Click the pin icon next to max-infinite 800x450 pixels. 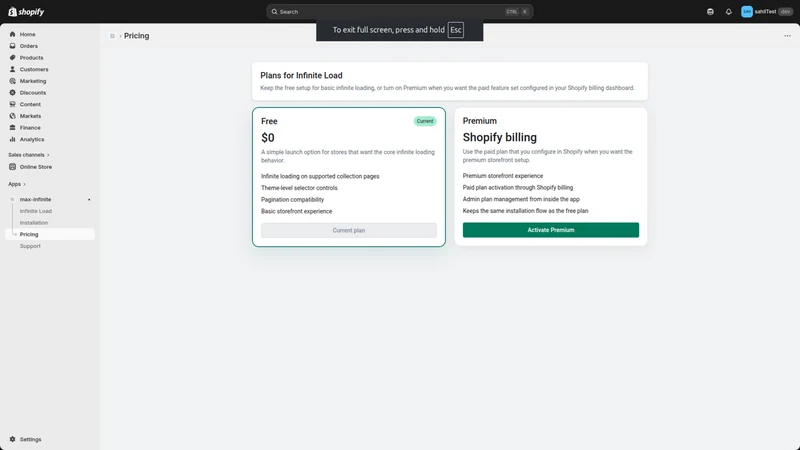click(89, 199)
